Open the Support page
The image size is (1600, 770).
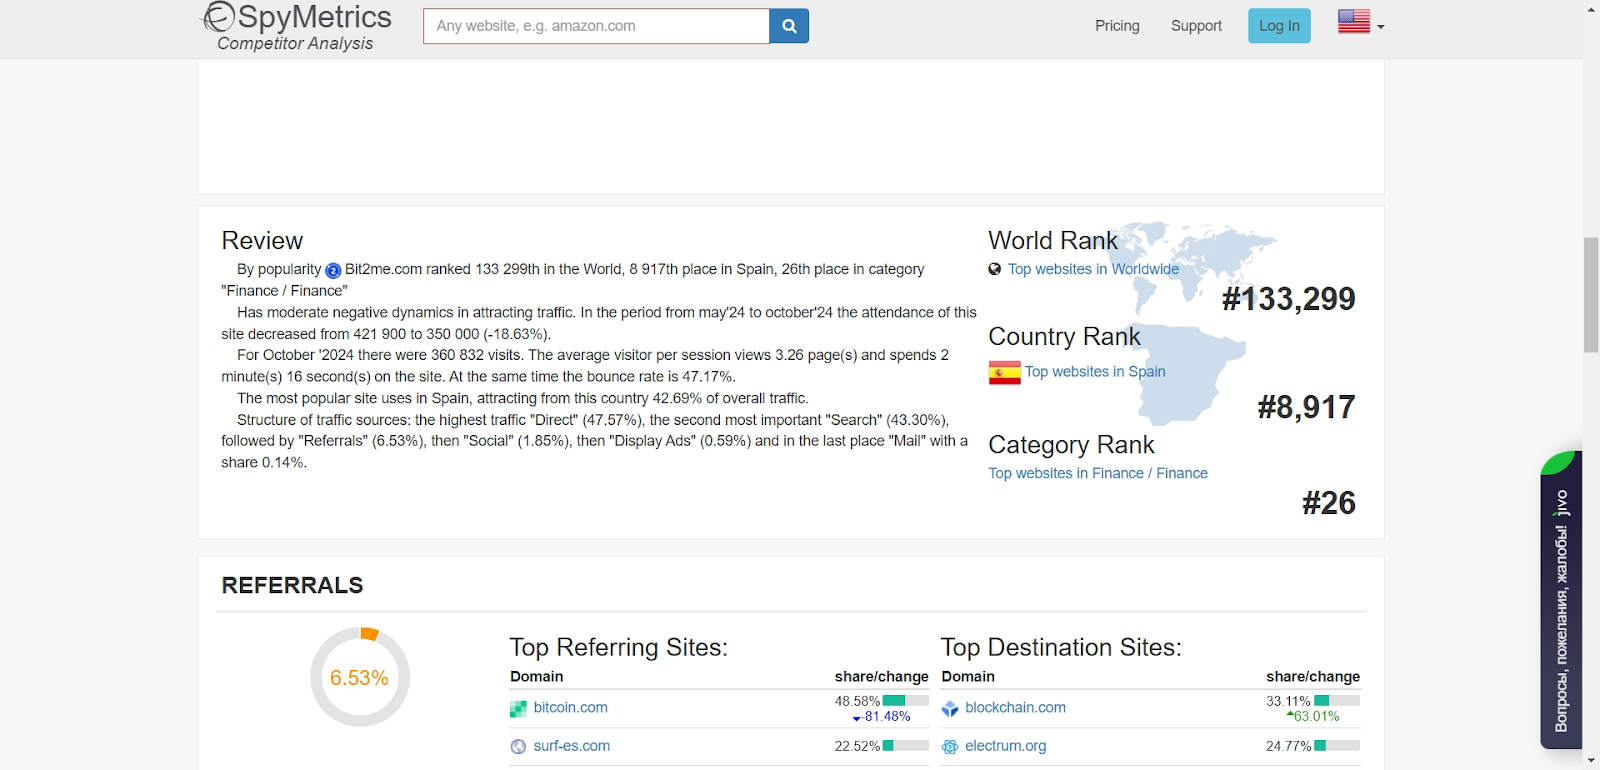click(x=1196, y=26)
